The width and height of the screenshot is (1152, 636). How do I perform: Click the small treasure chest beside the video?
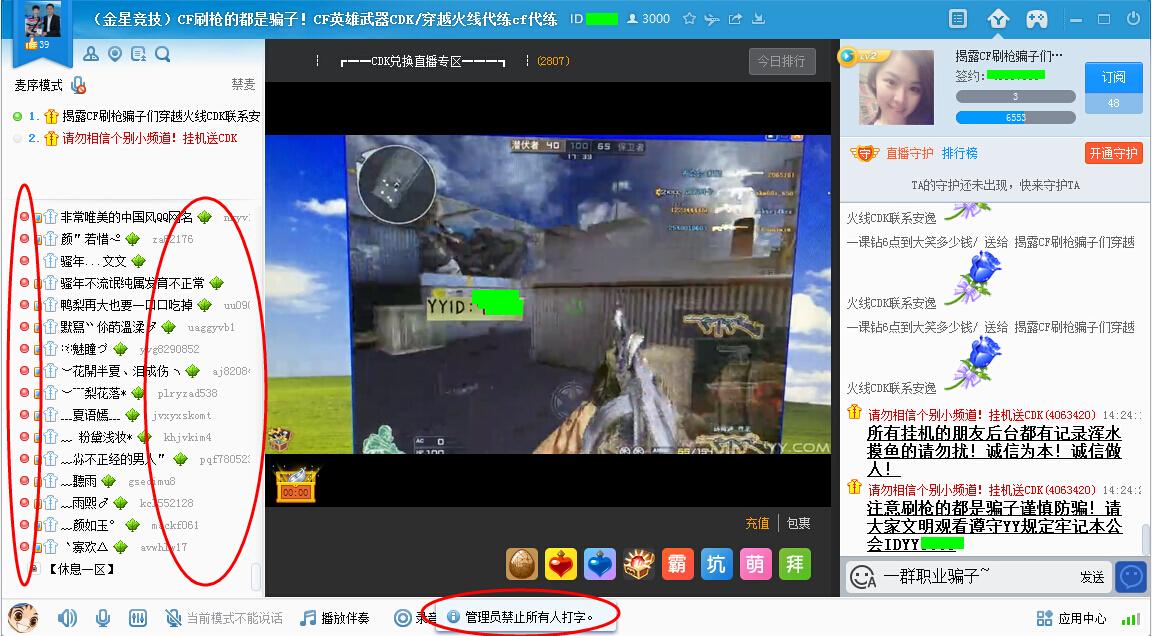click(x=280, y=438)
